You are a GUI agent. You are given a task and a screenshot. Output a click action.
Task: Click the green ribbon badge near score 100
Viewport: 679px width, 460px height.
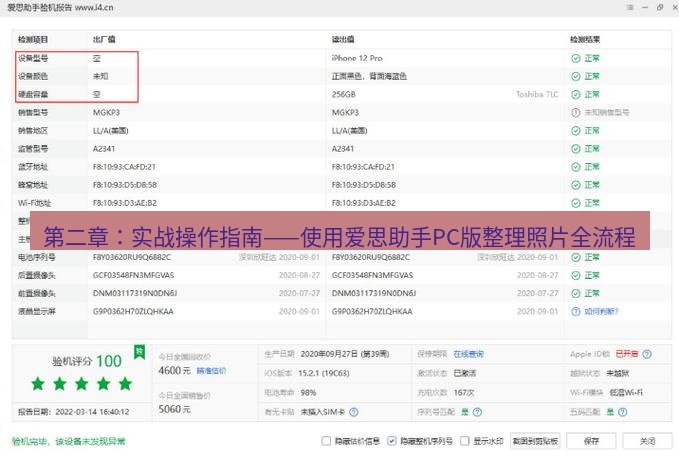[x=139, y=352]
